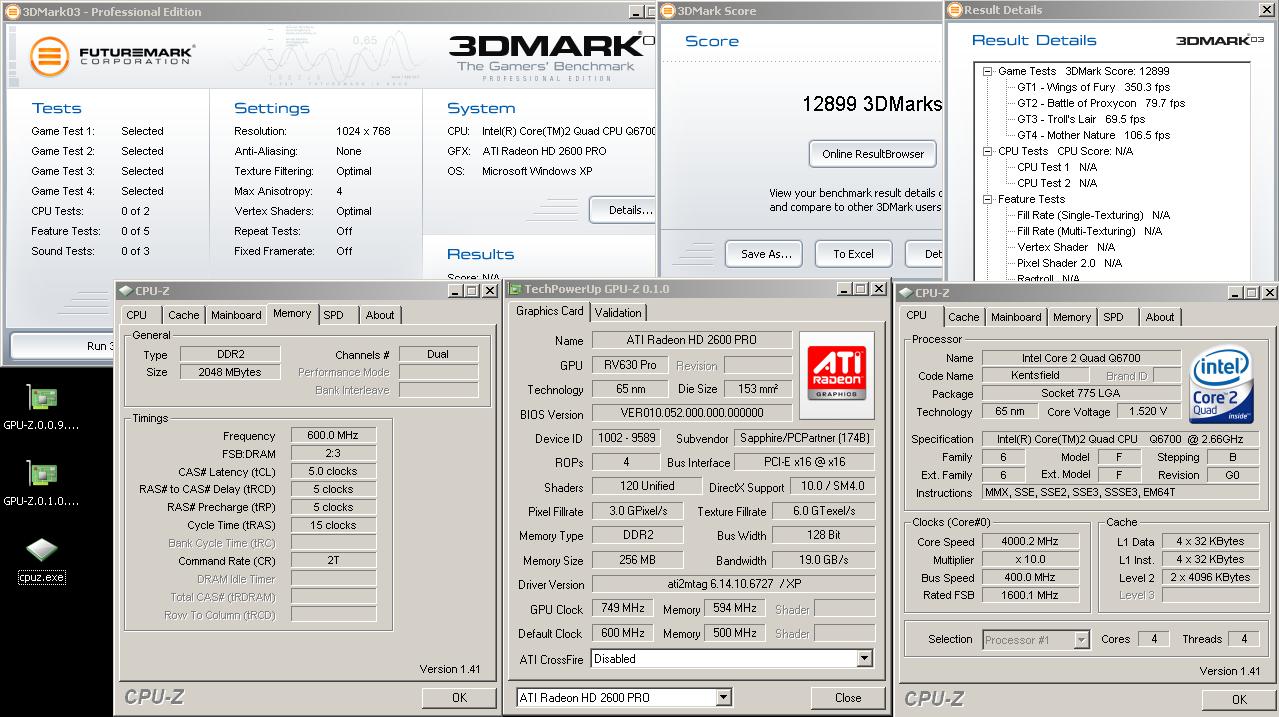Collapse the Feature Tests tree node
The height and width of the screenshot is (717, 1279).
988,199
